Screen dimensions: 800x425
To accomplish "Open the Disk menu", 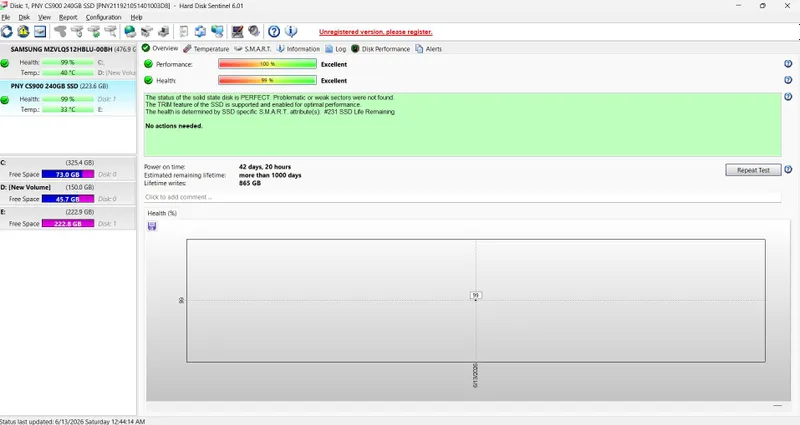I will click(24, 17).
